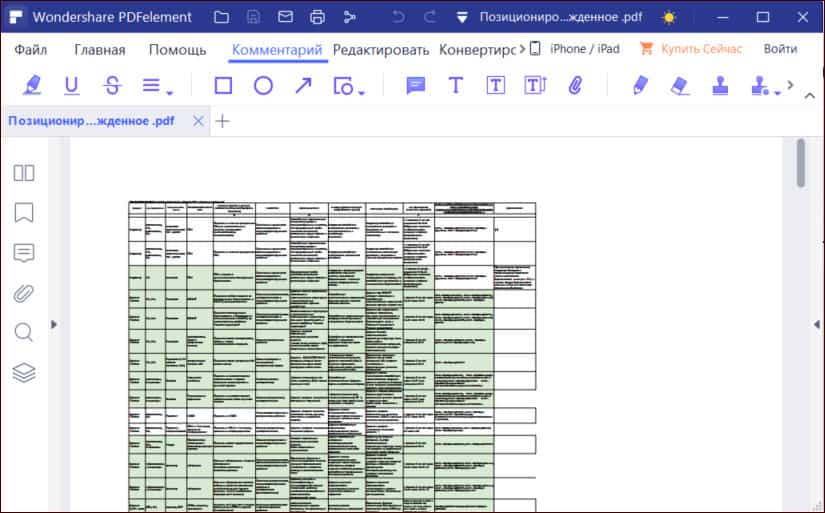This screenshot has height=513, width=825.
Task: Toggle the light/dark theme sun icon
Action: 669,18
